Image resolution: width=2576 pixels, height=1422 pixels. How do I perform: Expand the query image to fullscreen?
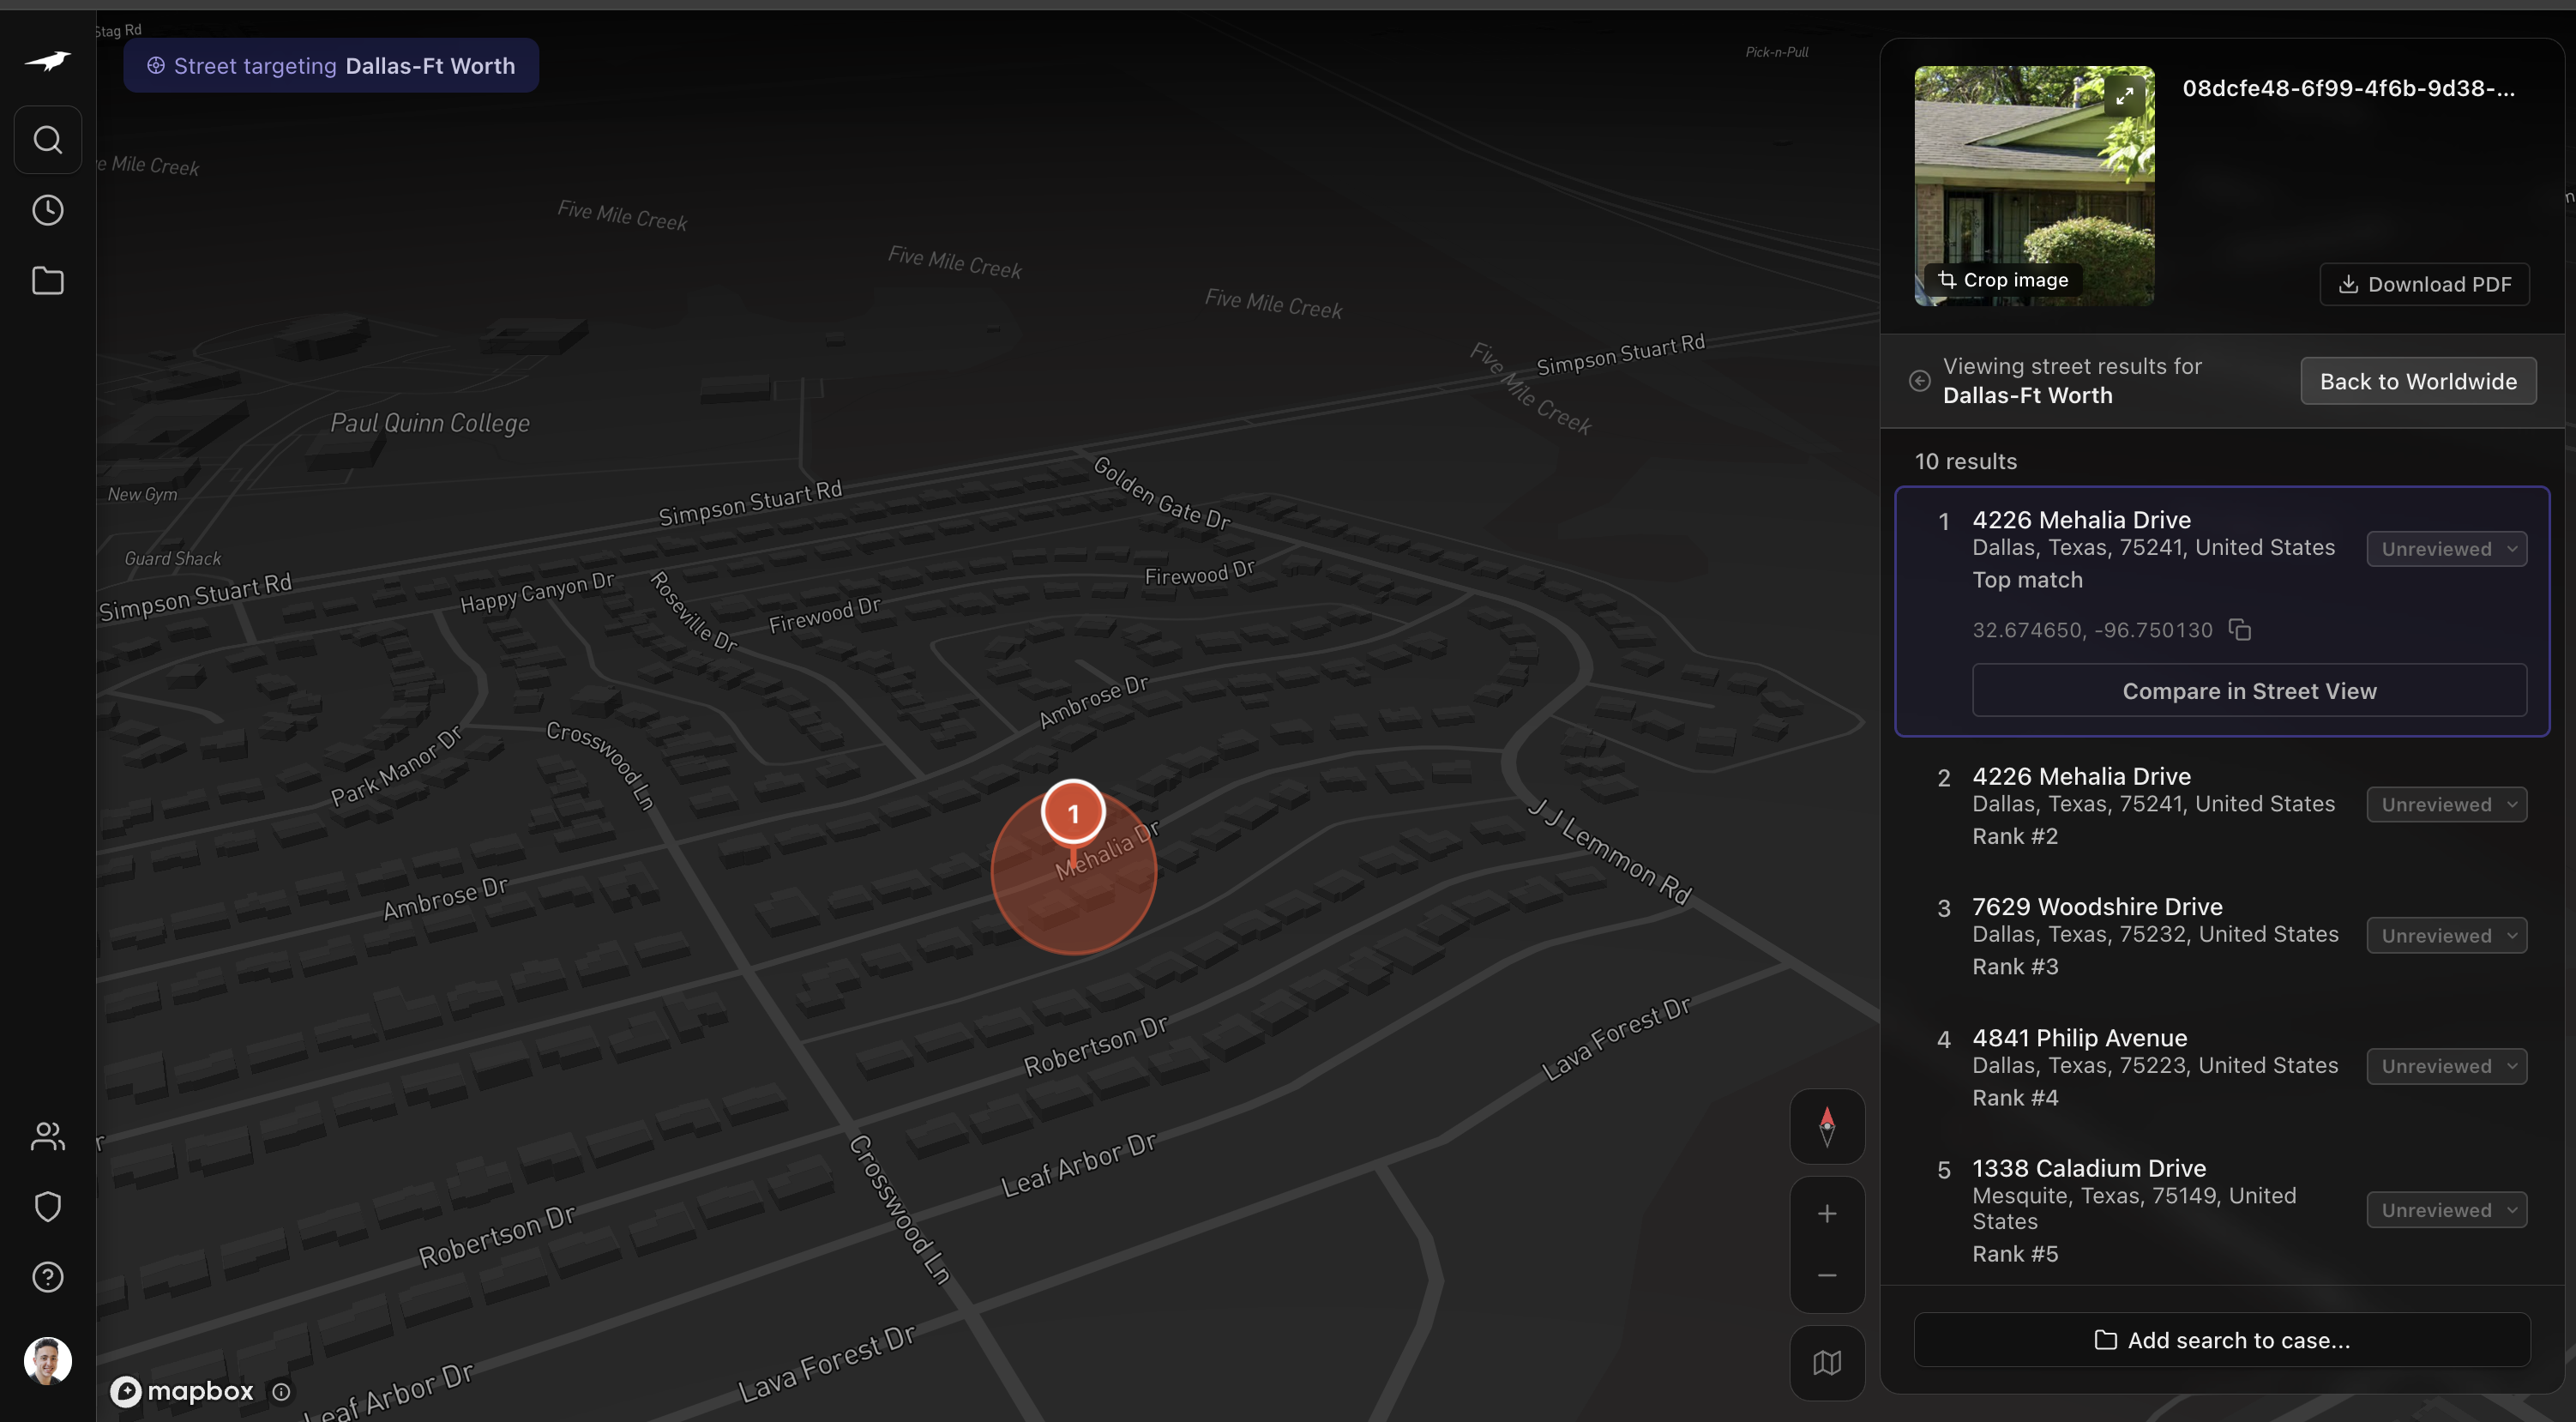(x=2124, y=96)
